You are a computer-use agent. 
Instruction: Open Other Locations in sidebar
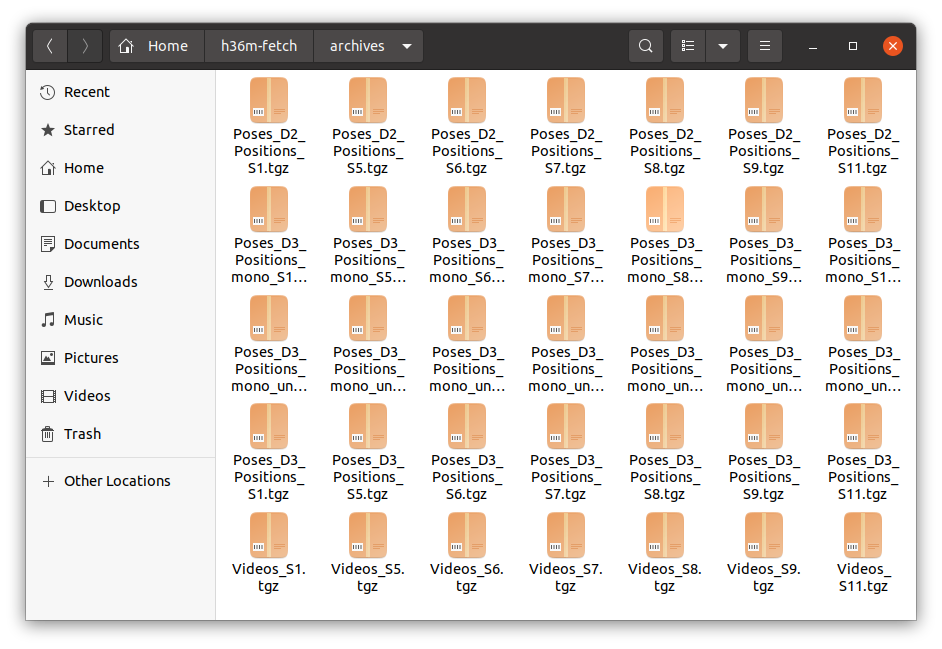point(120,481)
